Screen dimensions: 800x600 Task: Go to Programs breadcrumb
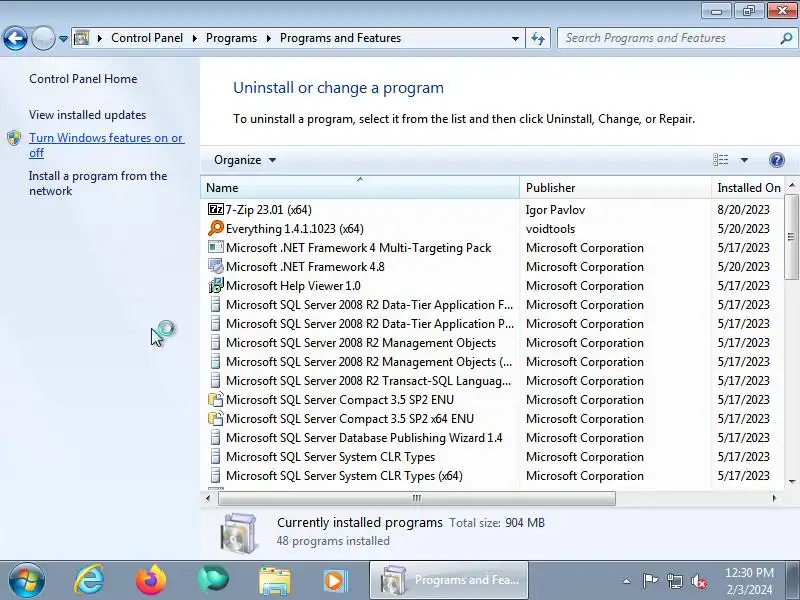pos(231,38)
